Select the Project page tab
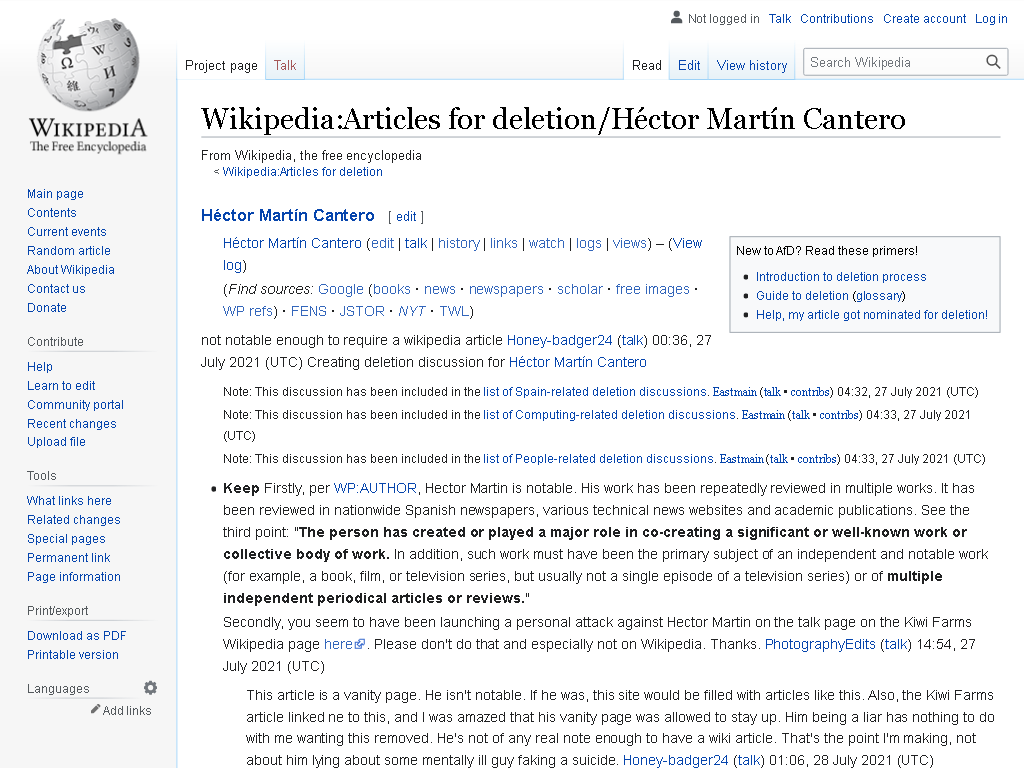1024x768 pixels. click(x=221, y=65)
